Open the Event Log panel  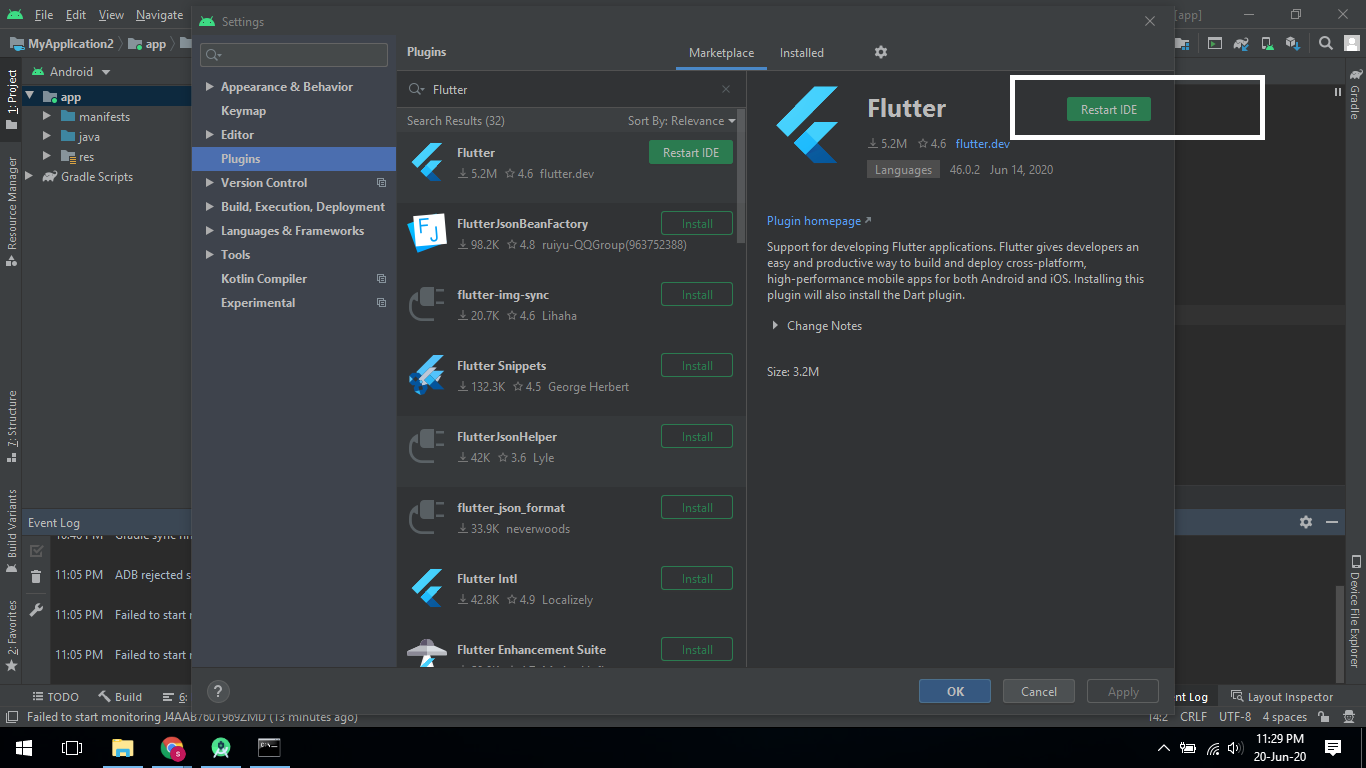coord(1190,696)
